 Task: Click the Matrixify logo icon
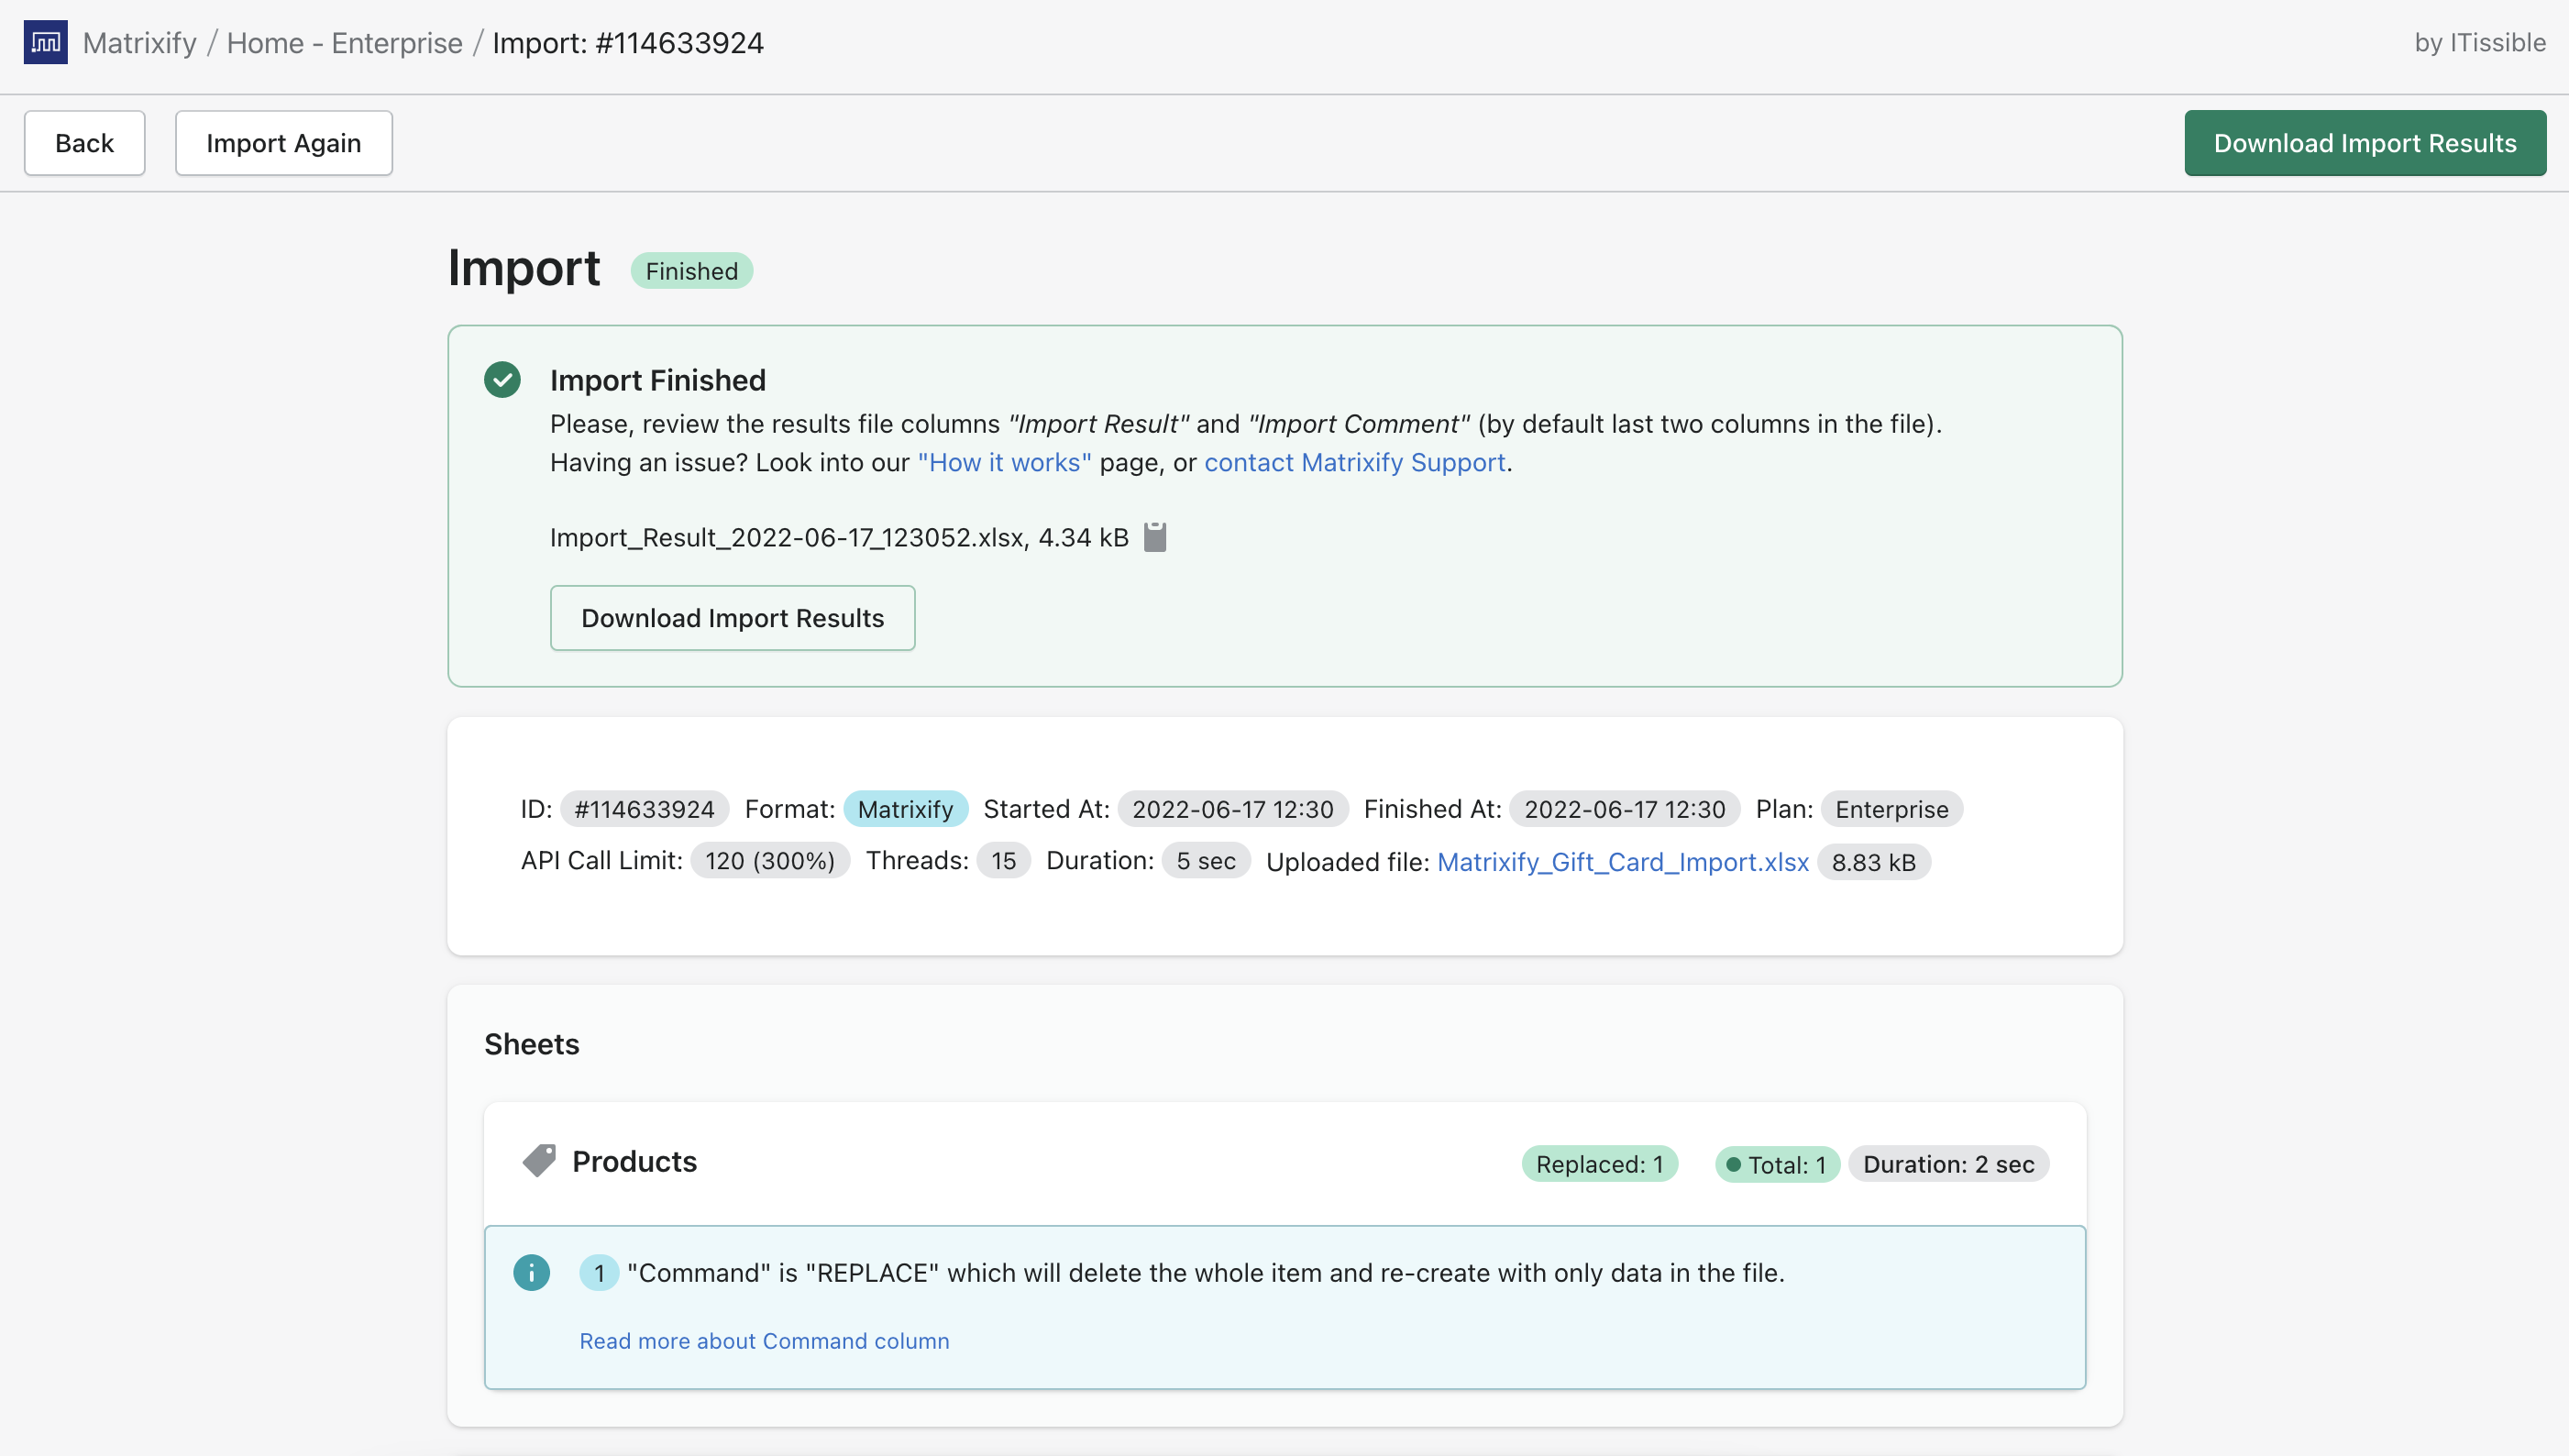[x=45, y=42]
